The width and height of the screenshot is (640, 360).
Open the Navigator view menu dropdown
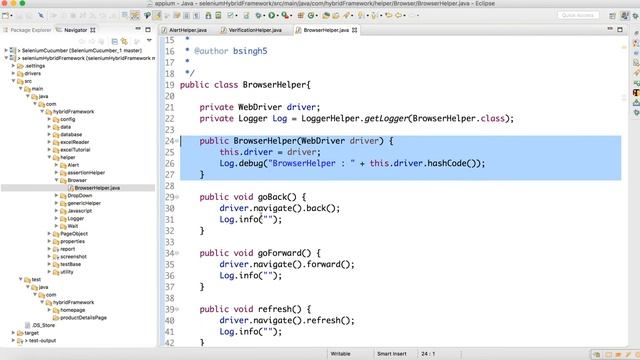click(149, 41)
